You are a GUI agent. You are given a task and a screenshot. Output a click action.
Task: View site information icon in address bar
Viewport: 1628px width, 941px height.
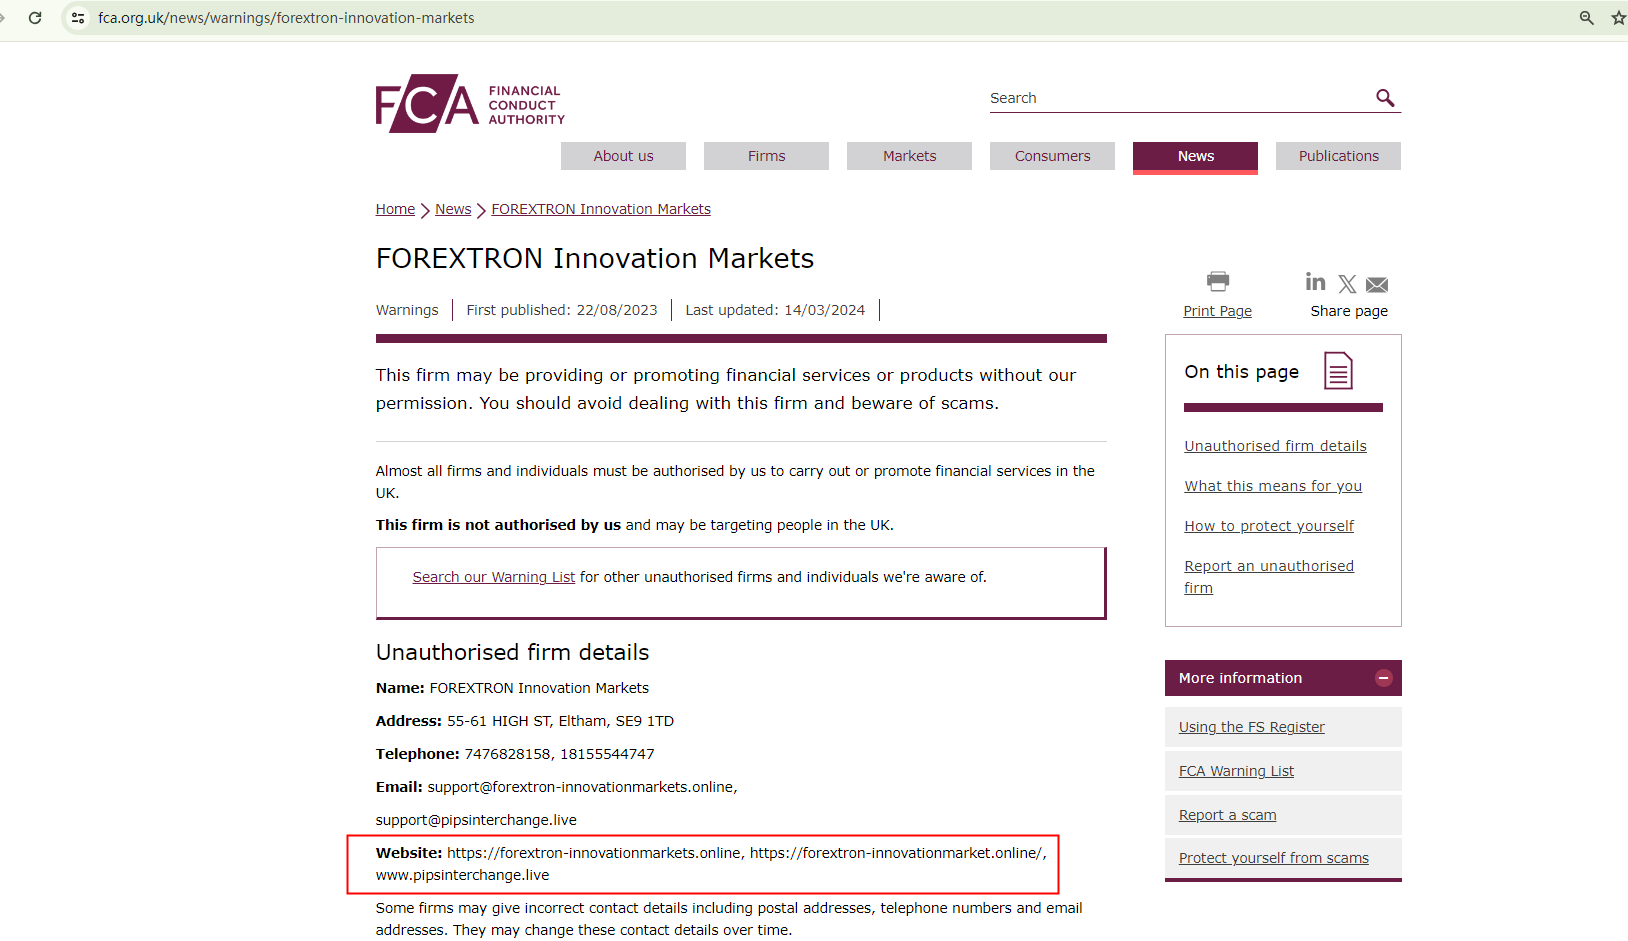pyautogui.click(x=78, y=18)
